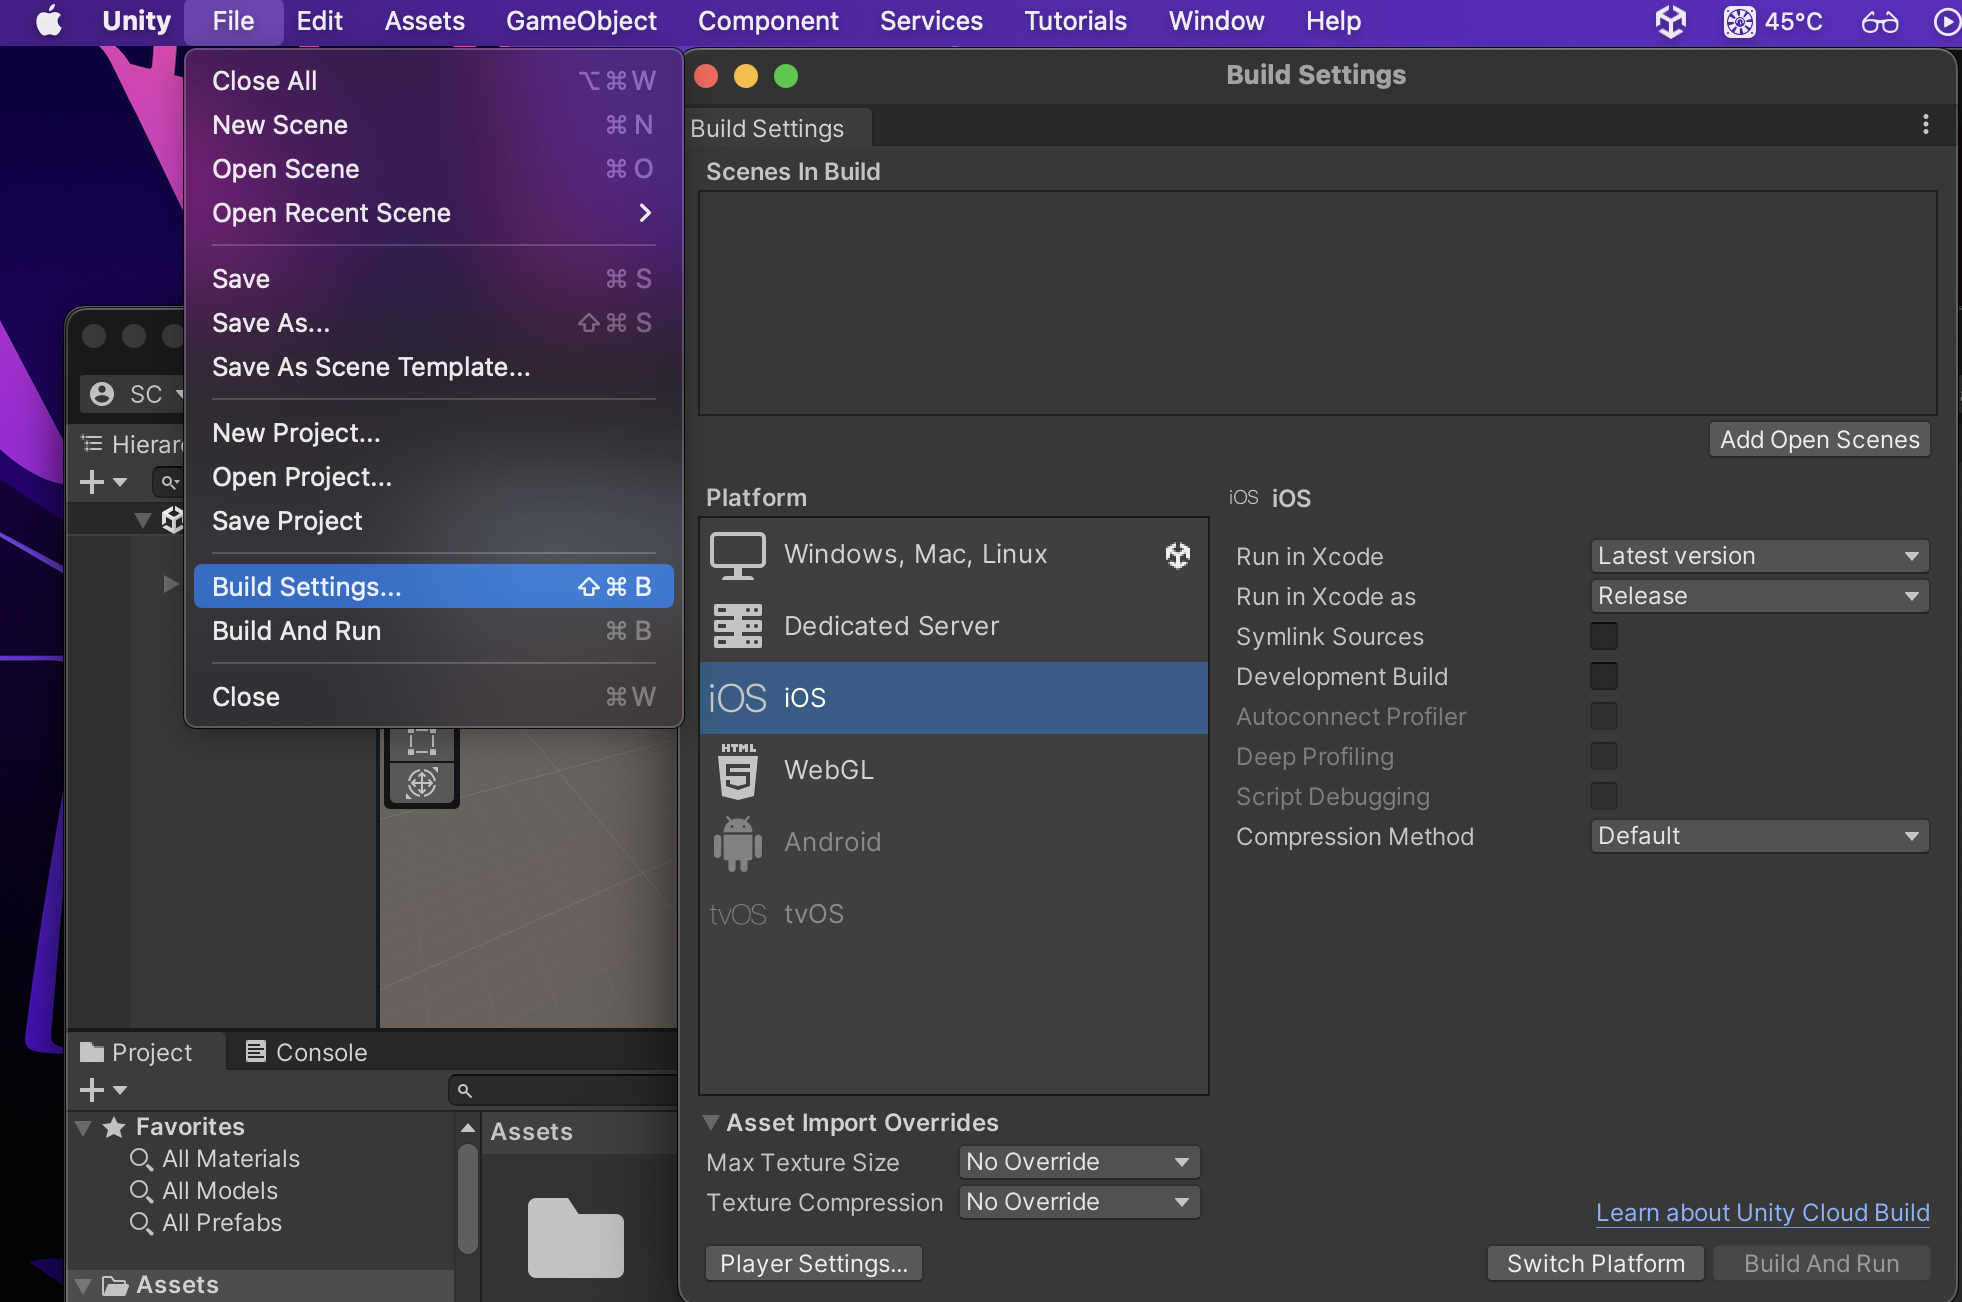Click the account icon labeled SC
1962x1302 pixels.
tap(102, 394)
